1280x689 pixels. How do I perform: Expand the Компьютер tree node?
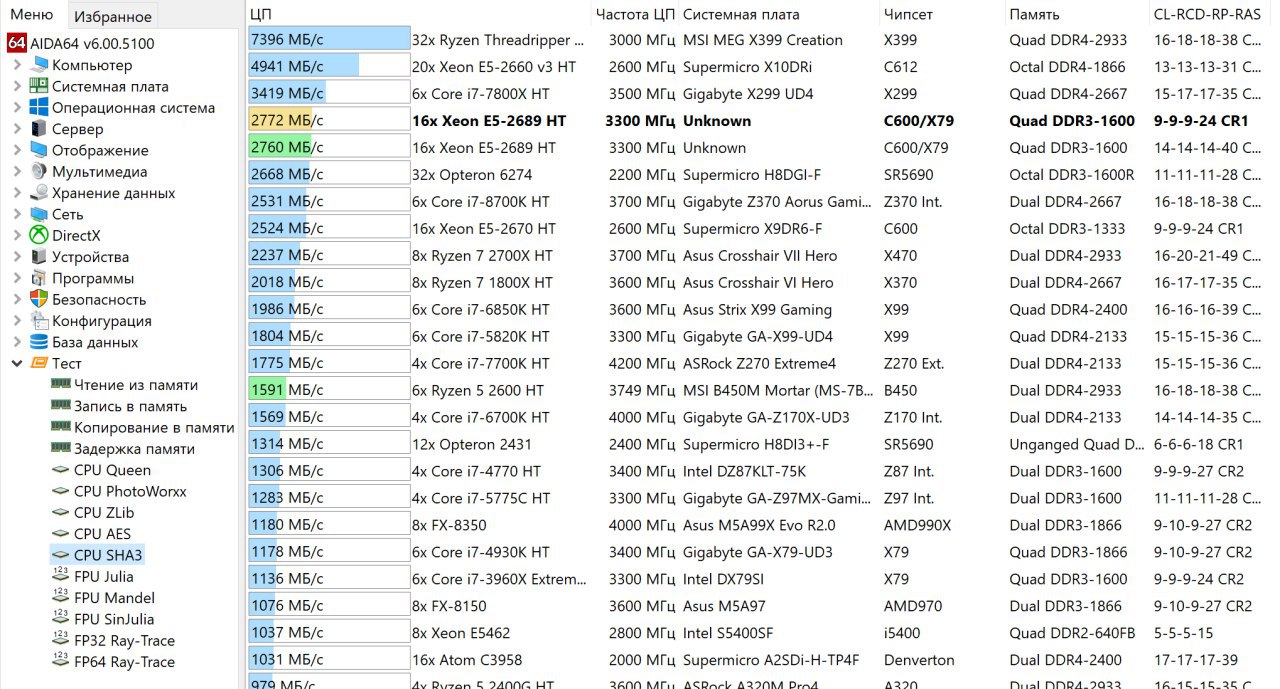17,65
